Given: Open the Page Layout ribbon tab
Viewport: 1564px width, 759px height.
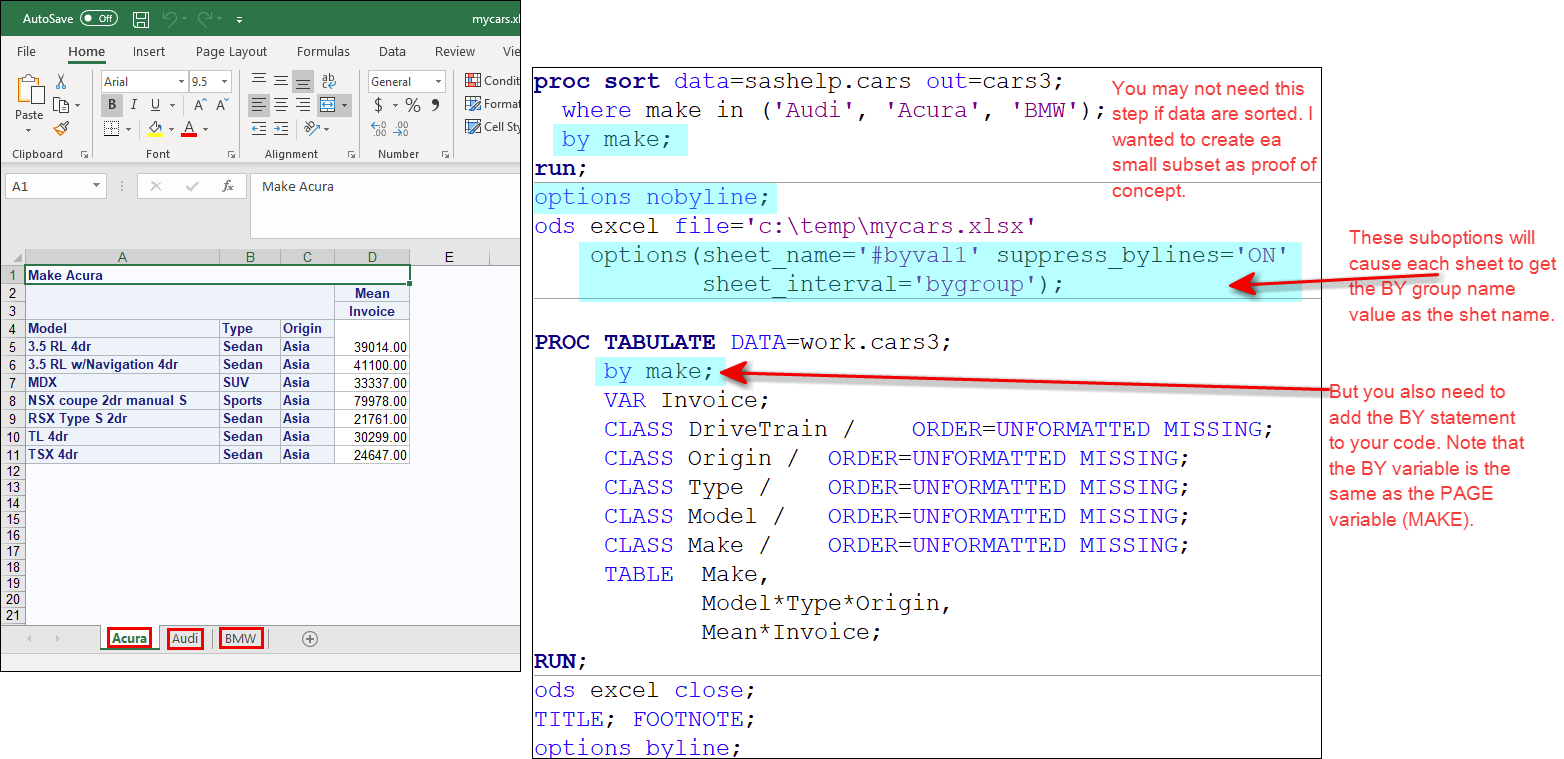Looking at the screenshot, I should 231,52.
